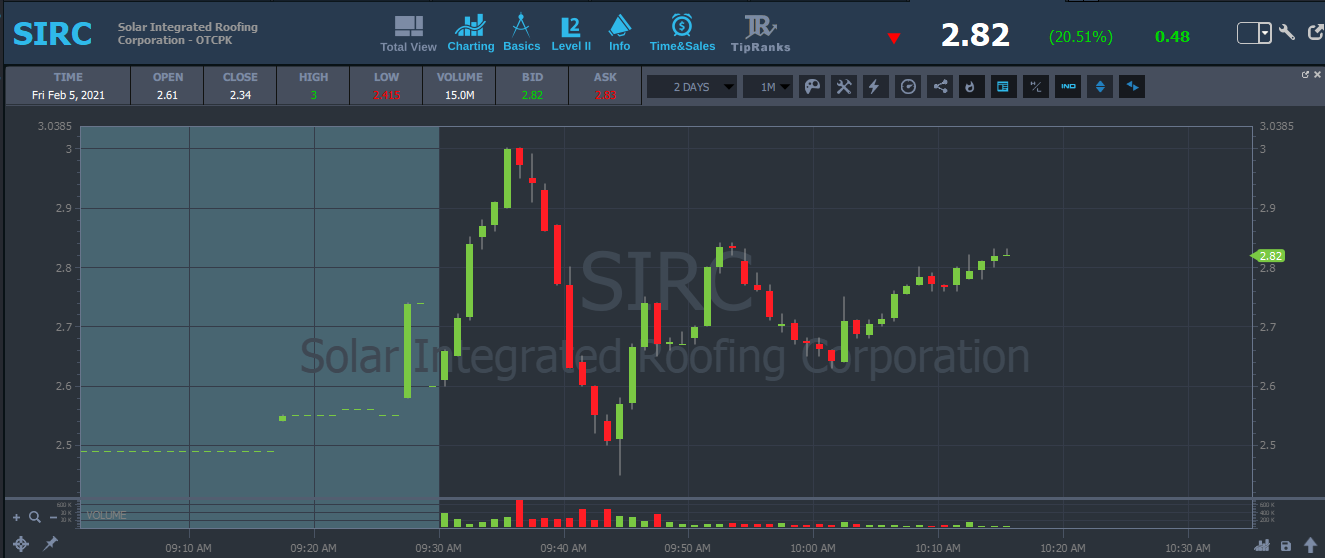This screenshot has width=1325, height=558.
Task: Switch to the Charting view
Action: (x=471, y=33)
